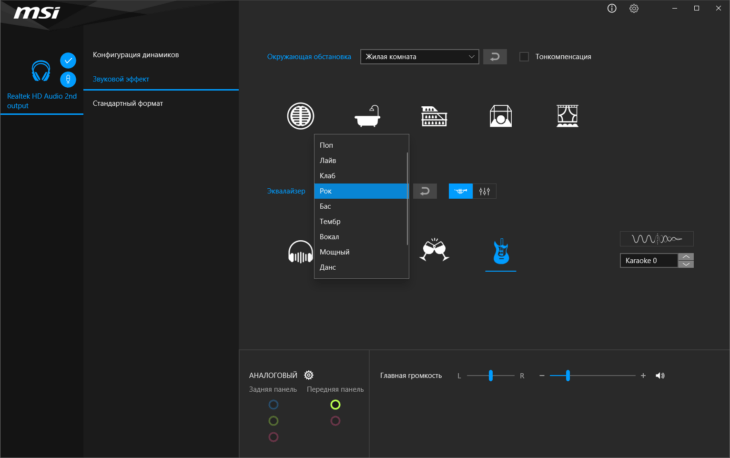The image size is (730, 458).
Task: Reset the environment with the return button
Action: click(x=495, y=57)
